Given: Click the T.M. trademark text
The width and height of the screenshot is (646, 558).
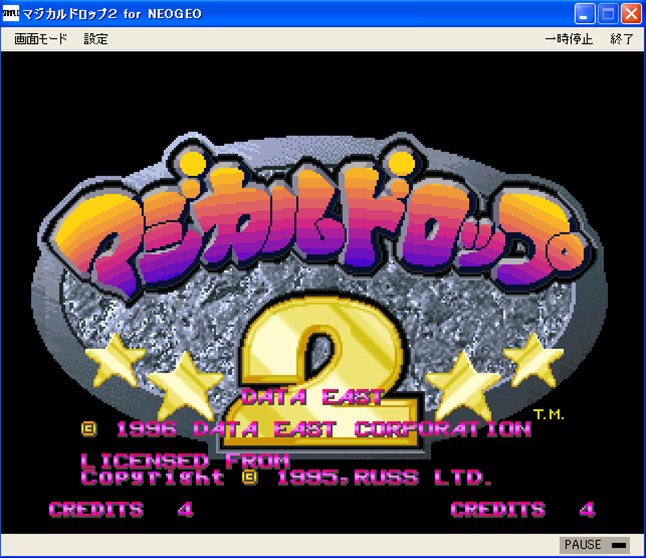Looking at the screenshot, I should click(x=548, y=415).
